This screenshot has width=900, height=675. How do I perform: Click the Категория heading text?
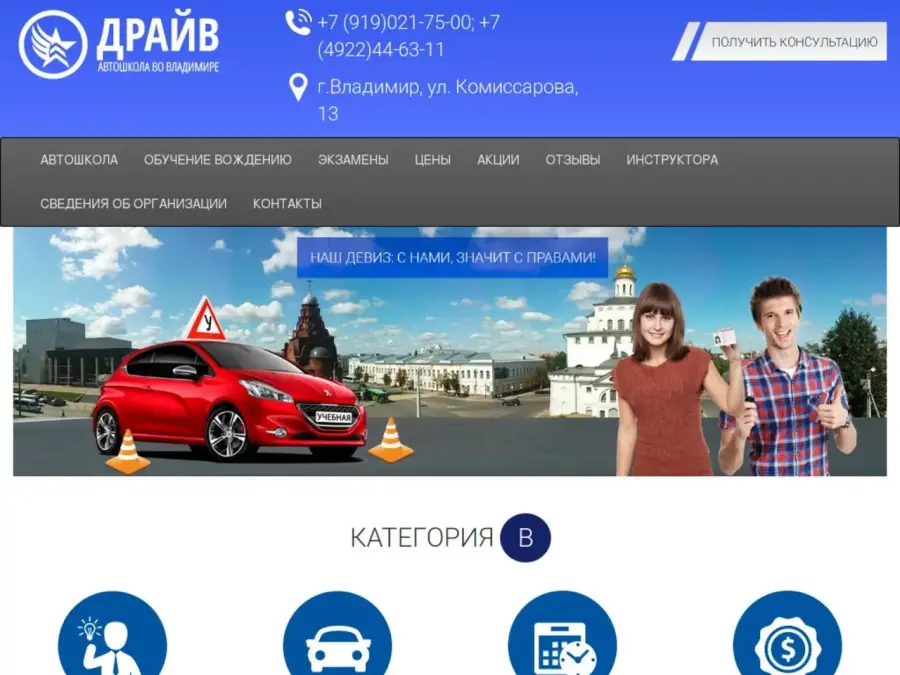(422, 538)
